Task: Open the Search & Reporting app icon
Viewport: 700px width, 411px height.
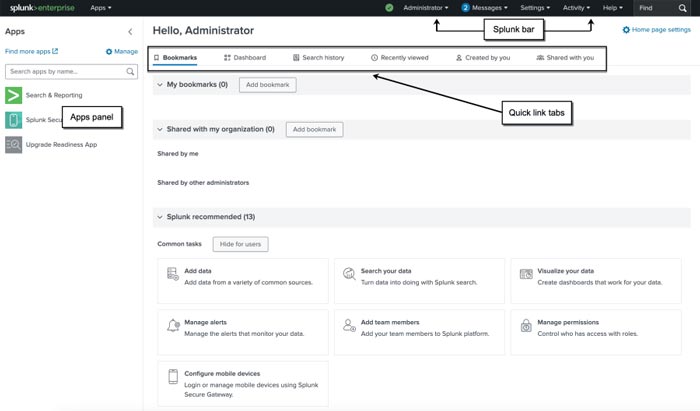Action: tap(13, 95)
